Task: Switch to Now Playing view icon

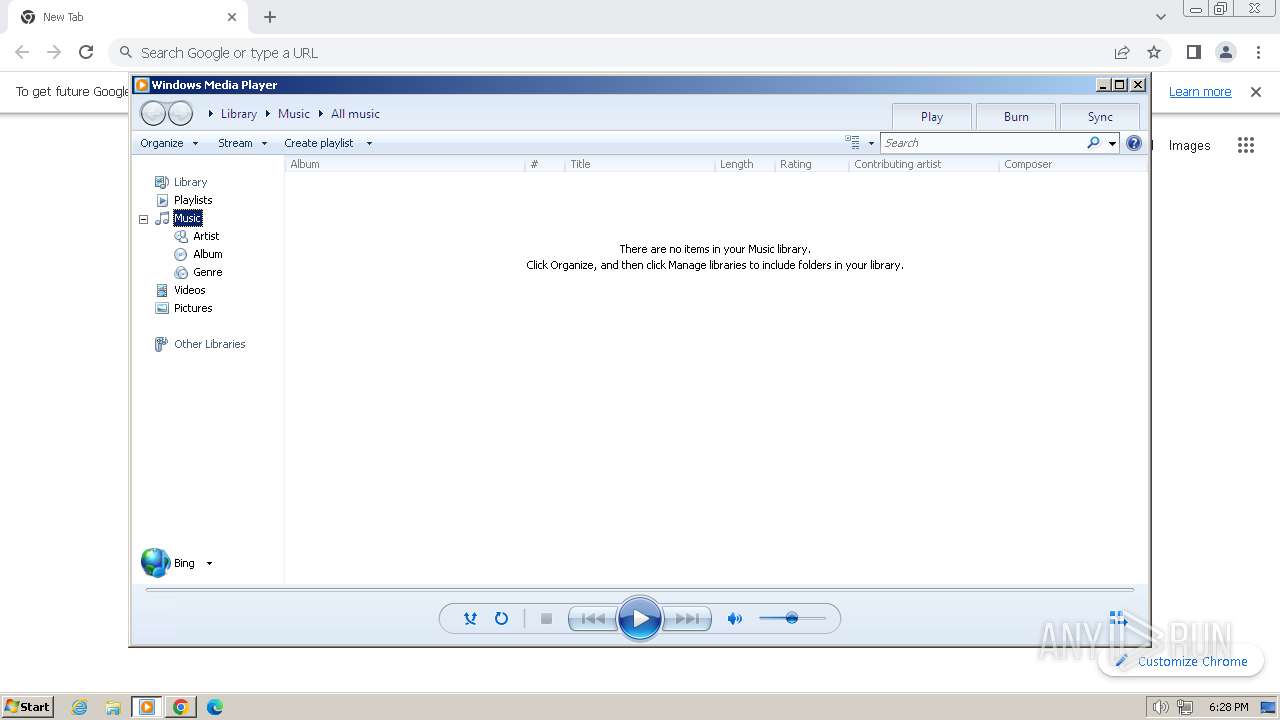Action: 1118,619
